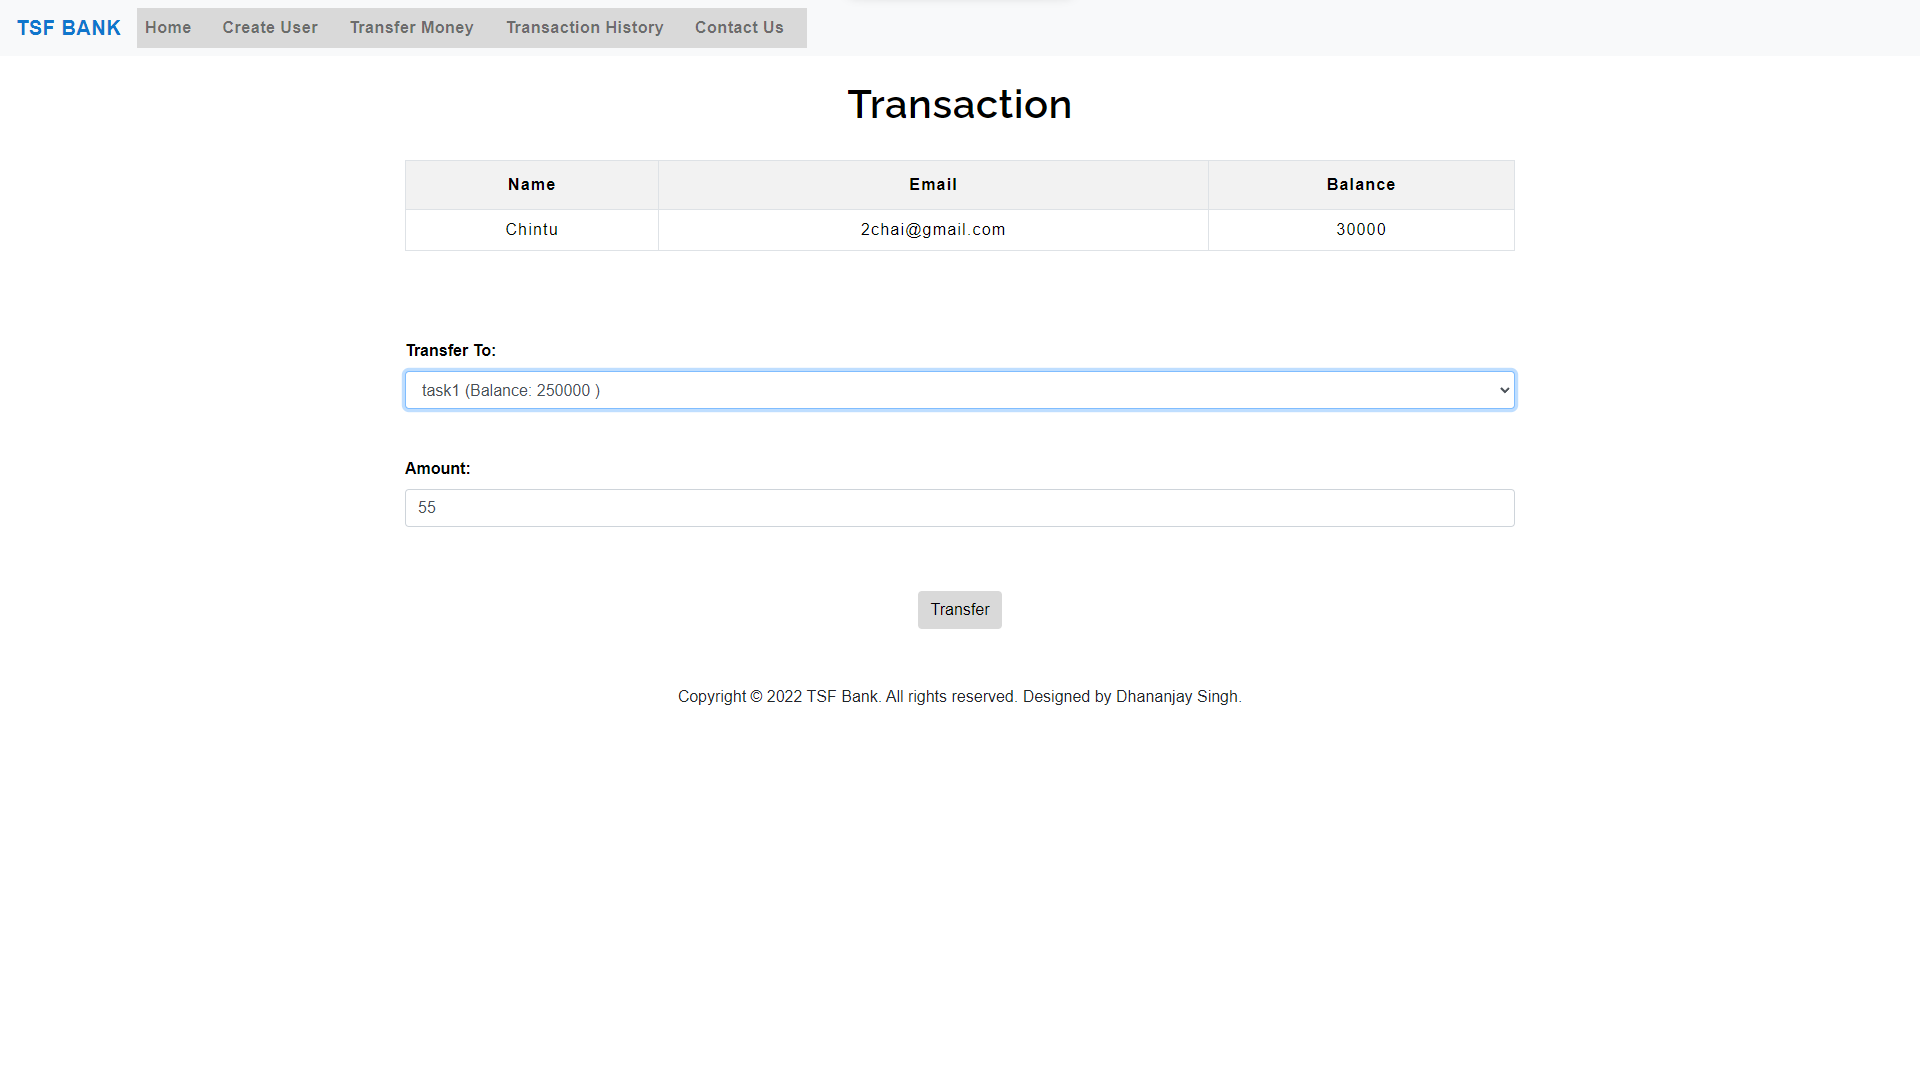Click the Amount input field
The image size is (1920, 1080).
point(959,508)
